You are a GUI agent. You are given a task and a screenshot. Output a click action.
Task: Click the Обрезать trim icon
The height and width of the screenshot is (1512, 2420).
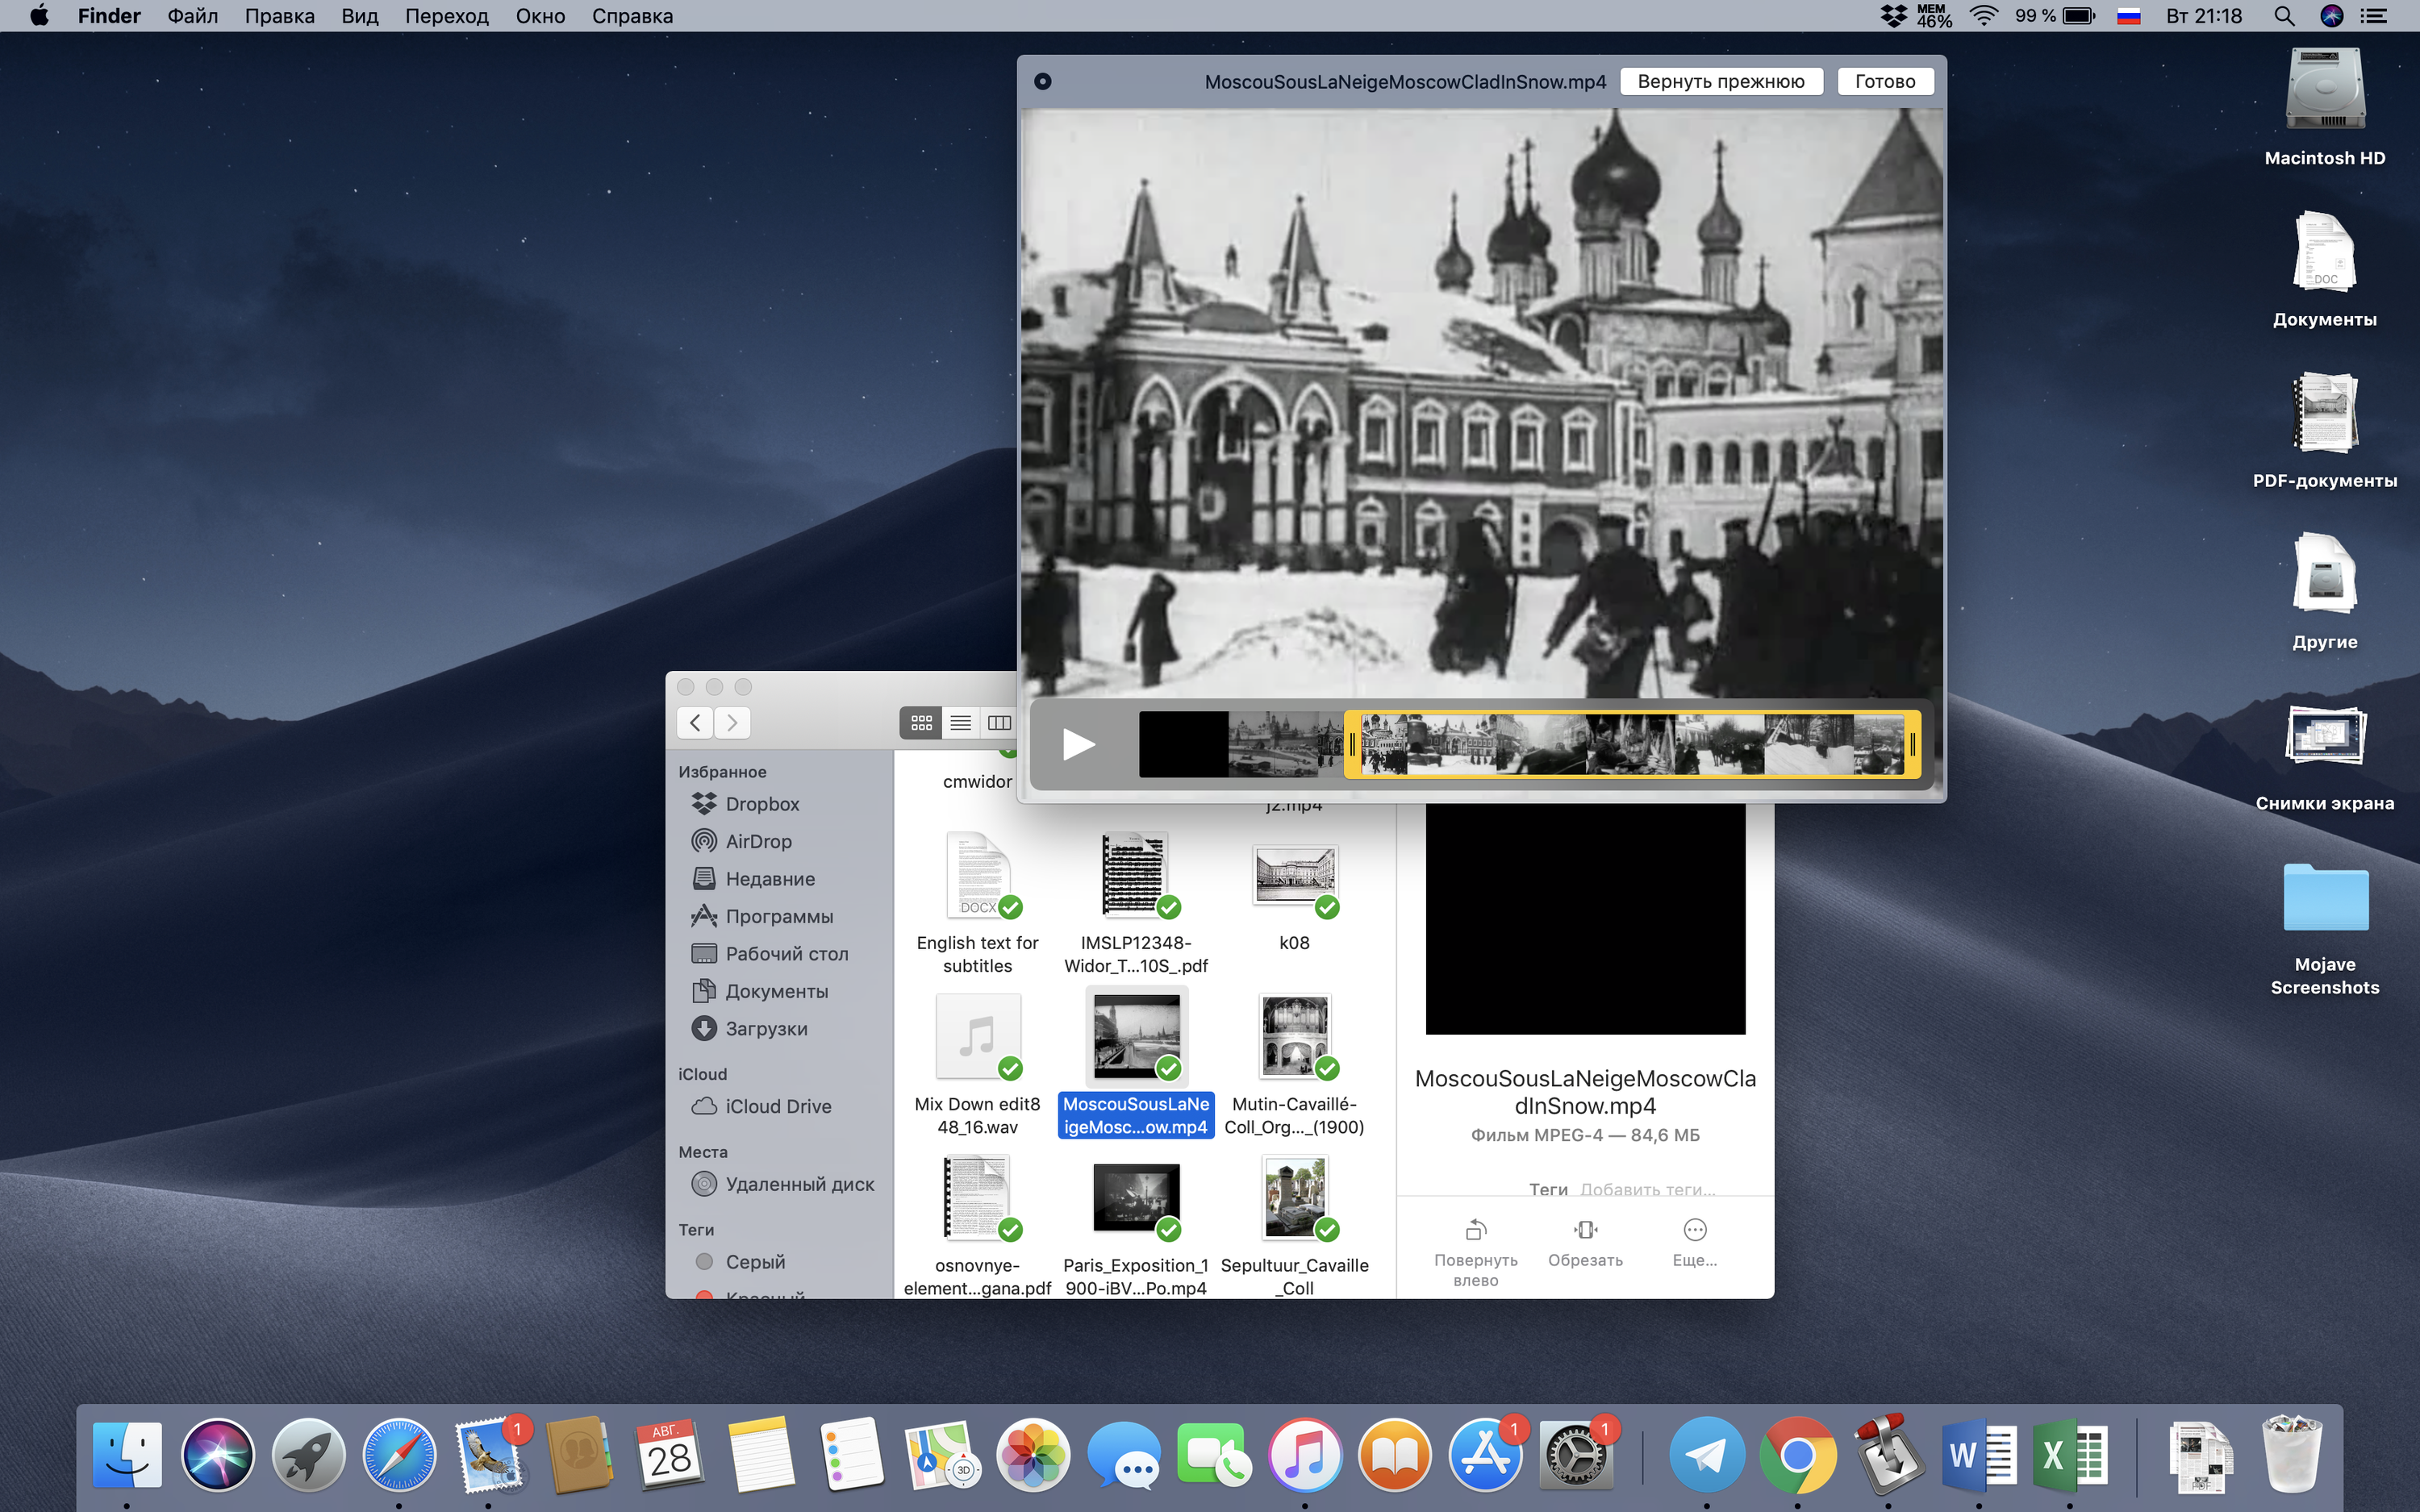click(x=1585, y=1229)
